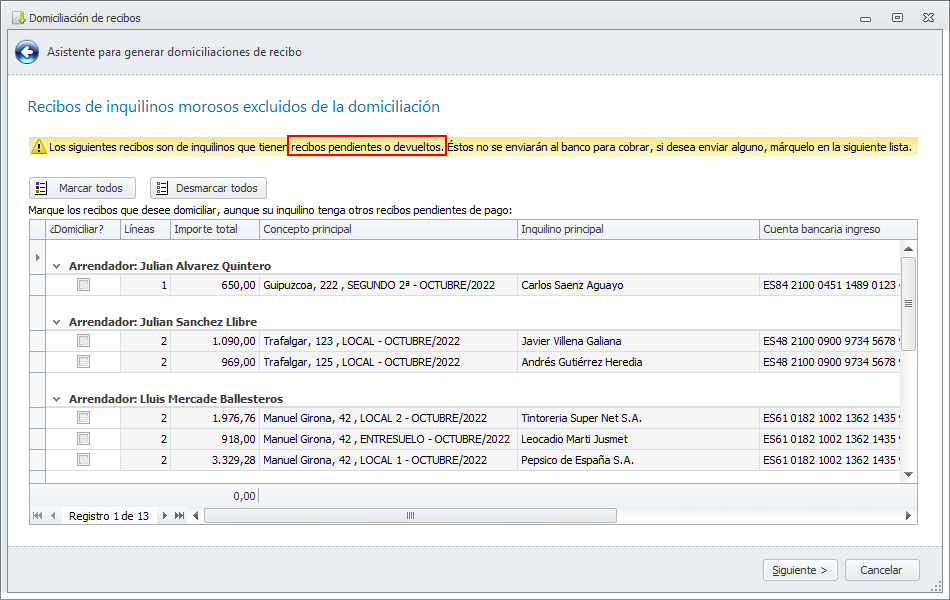Select the Javier Villena Galiana tenant cell
Image resolution: width=950 pixels, height=600 pixels.
click(639, 341)
